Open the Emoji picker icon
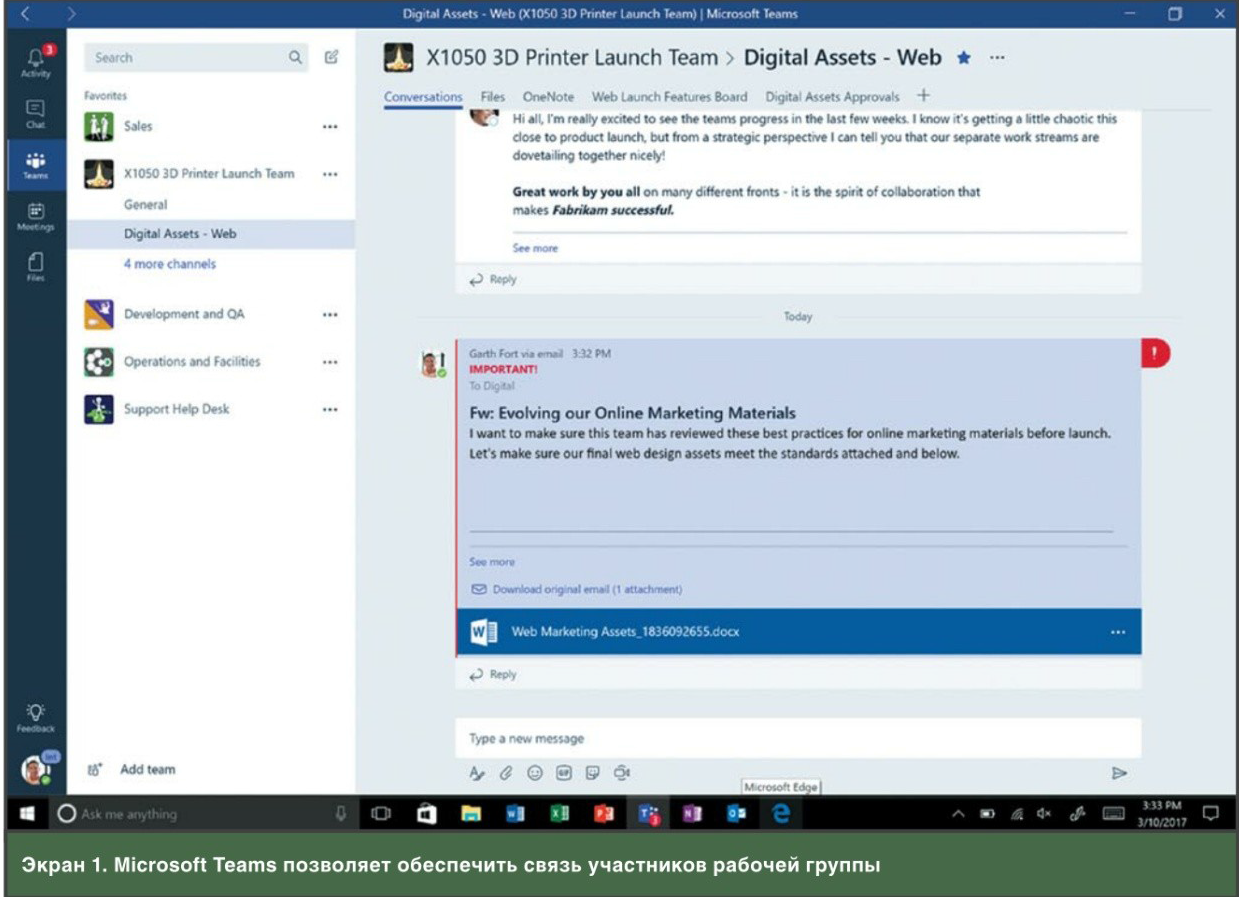1239x897 pixels. tap(535, 772)
